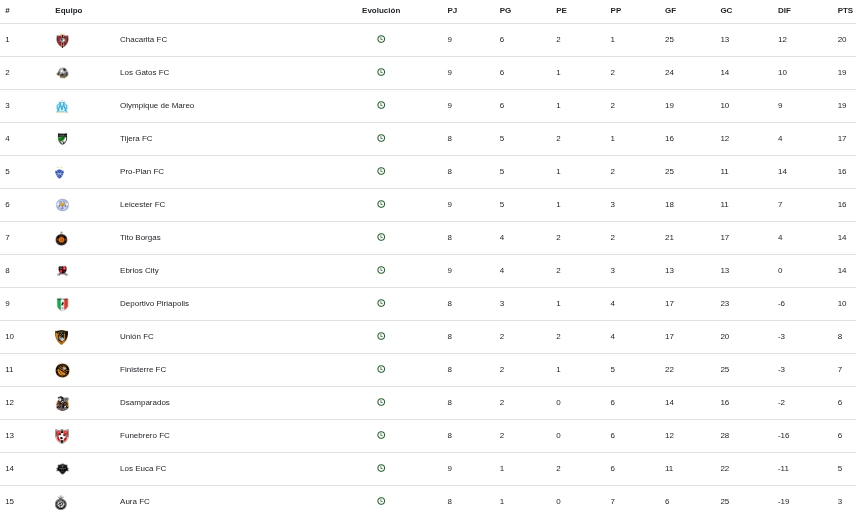Open evolution clock icon for Chacarita FC
The width and height of the screenshot is (856, 516).
pyautogui.click(x=381, y=39)
